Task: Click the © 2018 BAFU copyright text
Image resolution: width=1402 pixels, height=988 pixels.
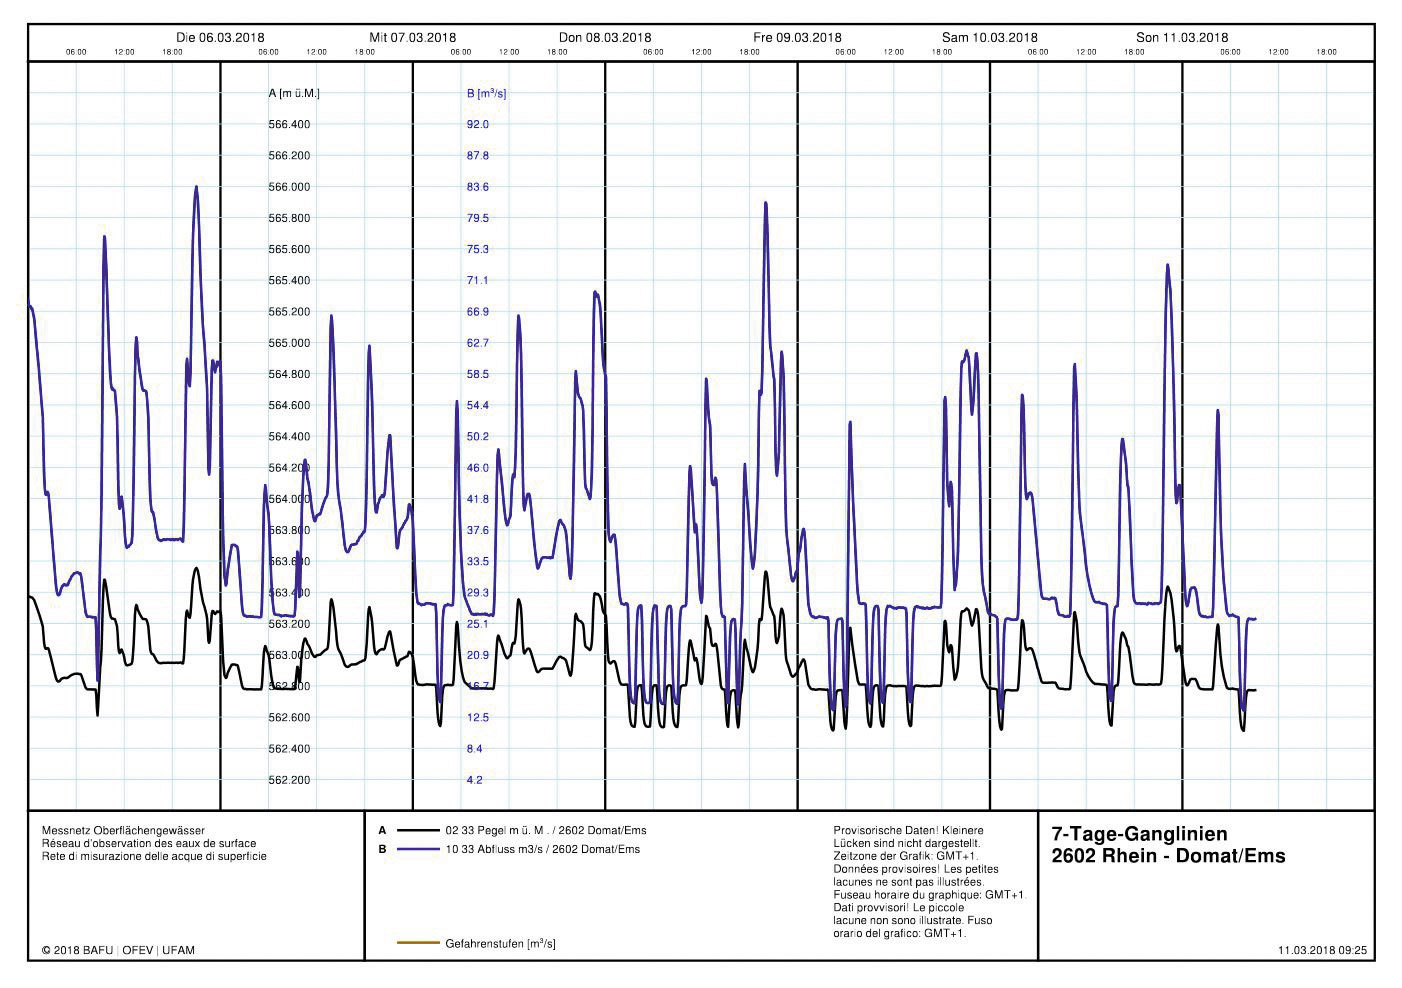Action: pyautogui.click(x=118, y=950)
